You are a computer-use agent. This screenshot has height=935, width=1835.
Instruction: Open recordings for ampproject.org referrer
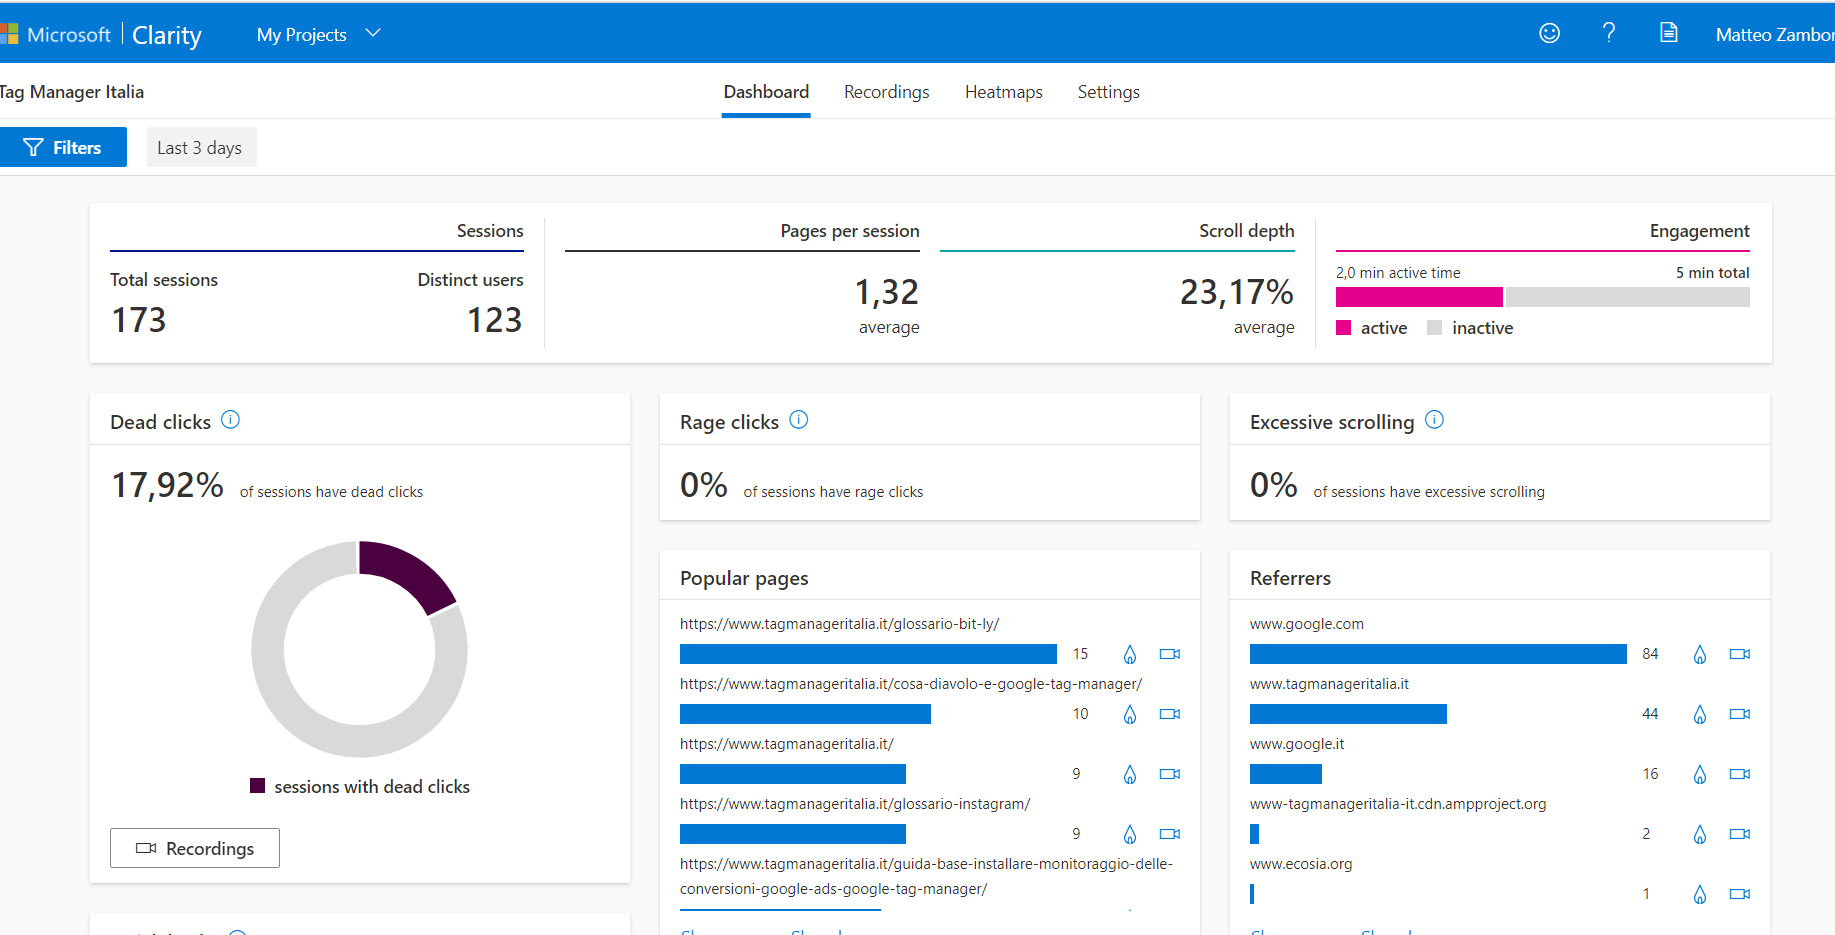pos(1740,834)
